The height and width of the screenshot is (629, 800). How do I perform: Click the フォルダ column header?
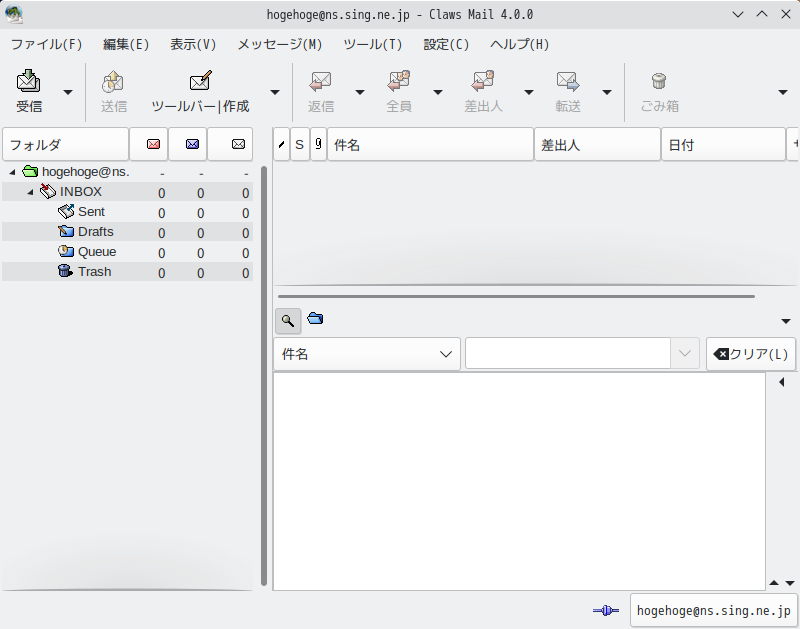(x=65, y=145)
